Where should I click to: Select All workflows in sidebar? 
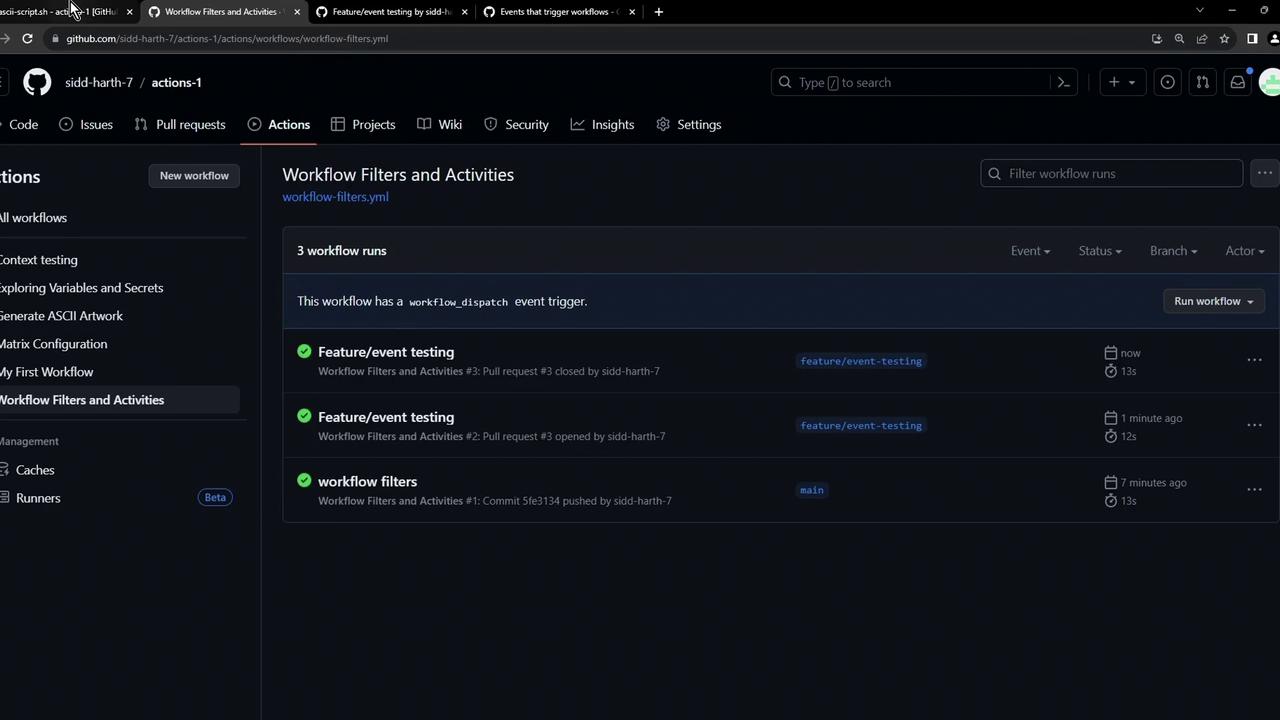tap(33, 217)
